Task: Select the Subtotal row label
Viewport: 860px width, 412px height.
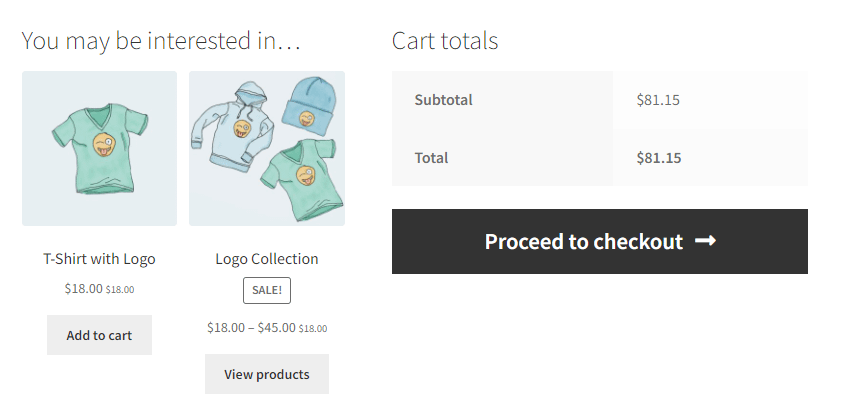Action: coord(443,100)
